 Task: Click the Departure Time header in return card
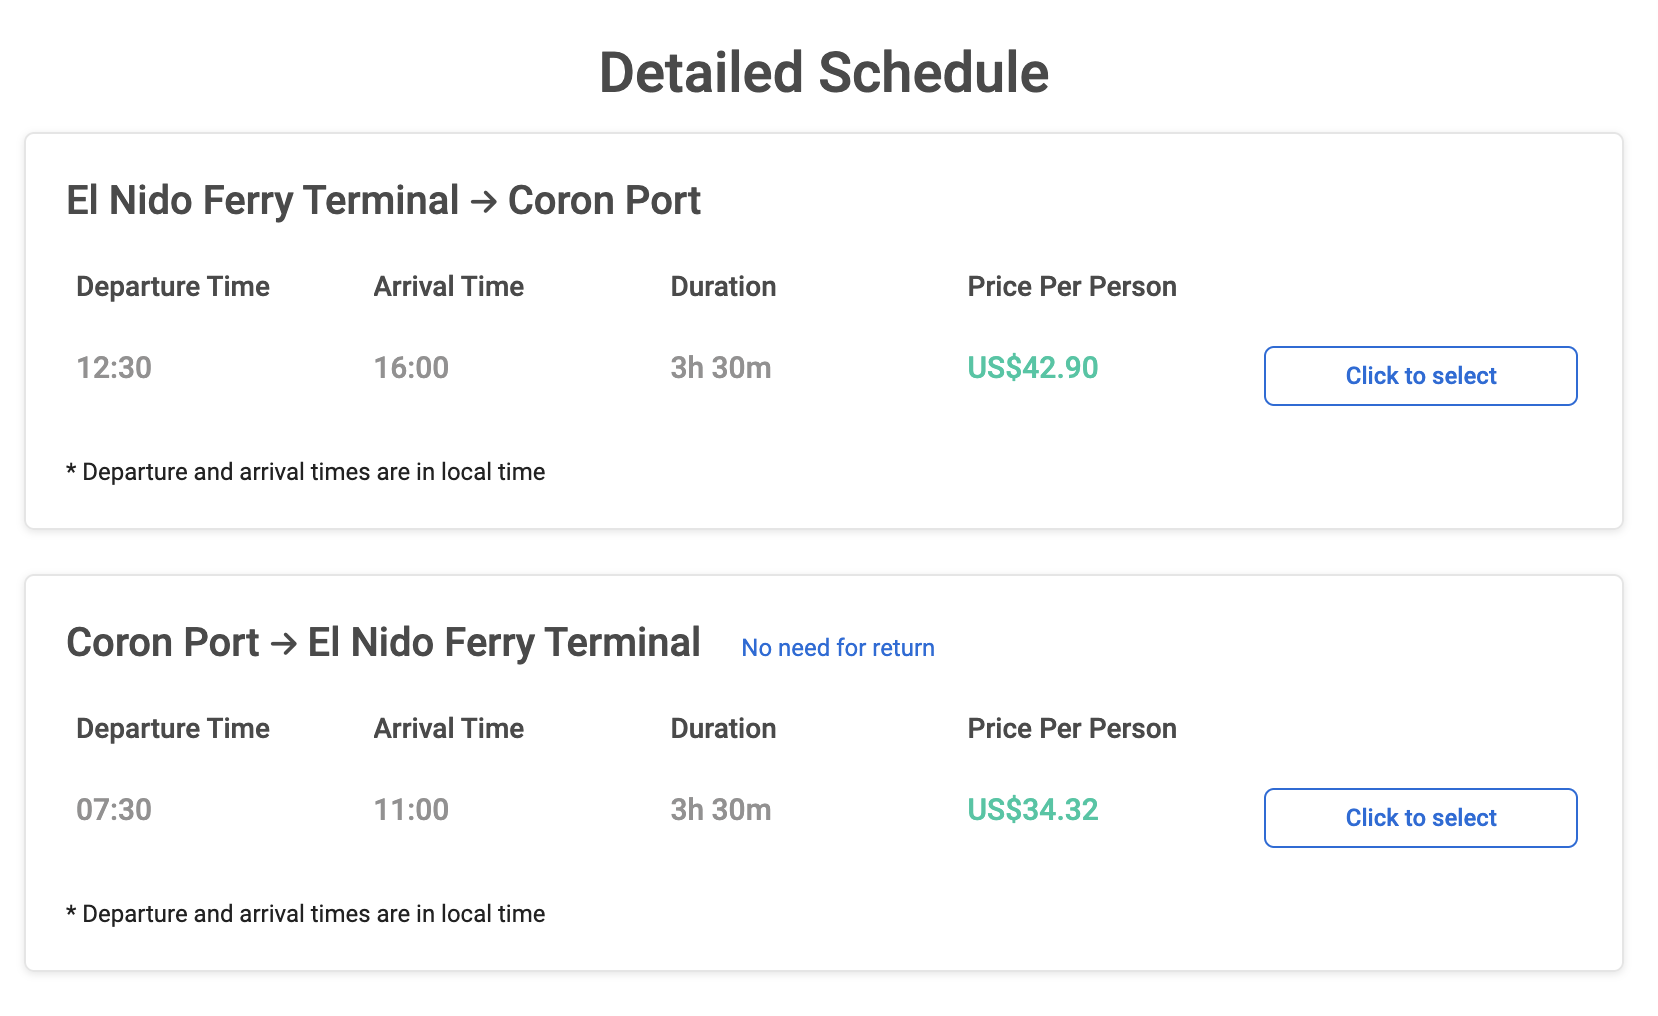point(173,729)
